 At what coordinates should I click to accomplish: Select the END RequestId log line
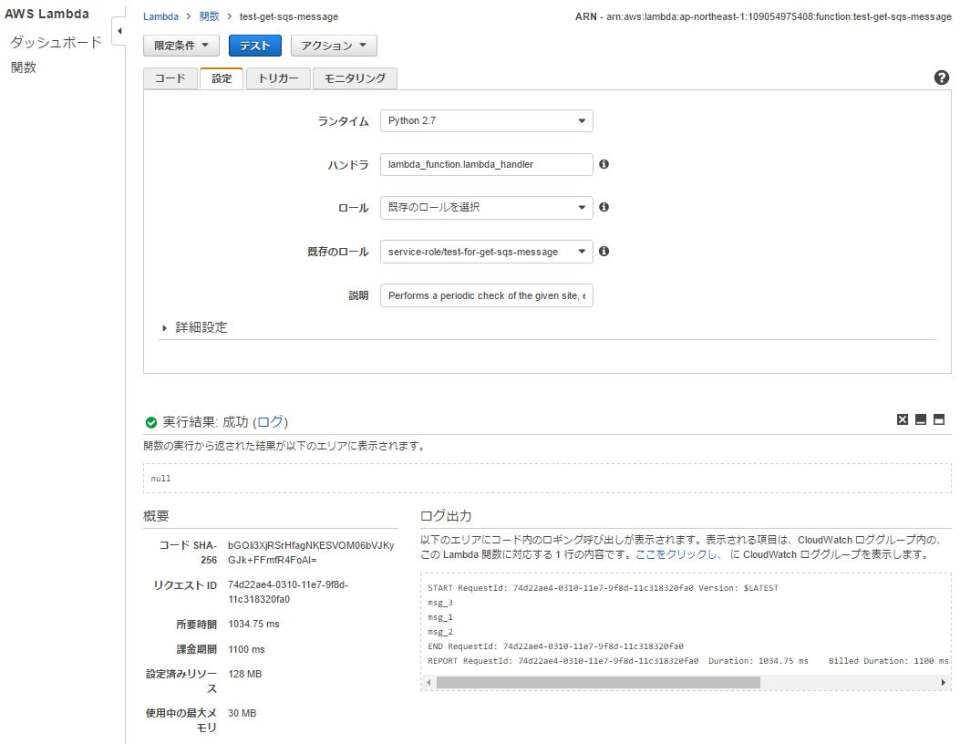[555, 647]
